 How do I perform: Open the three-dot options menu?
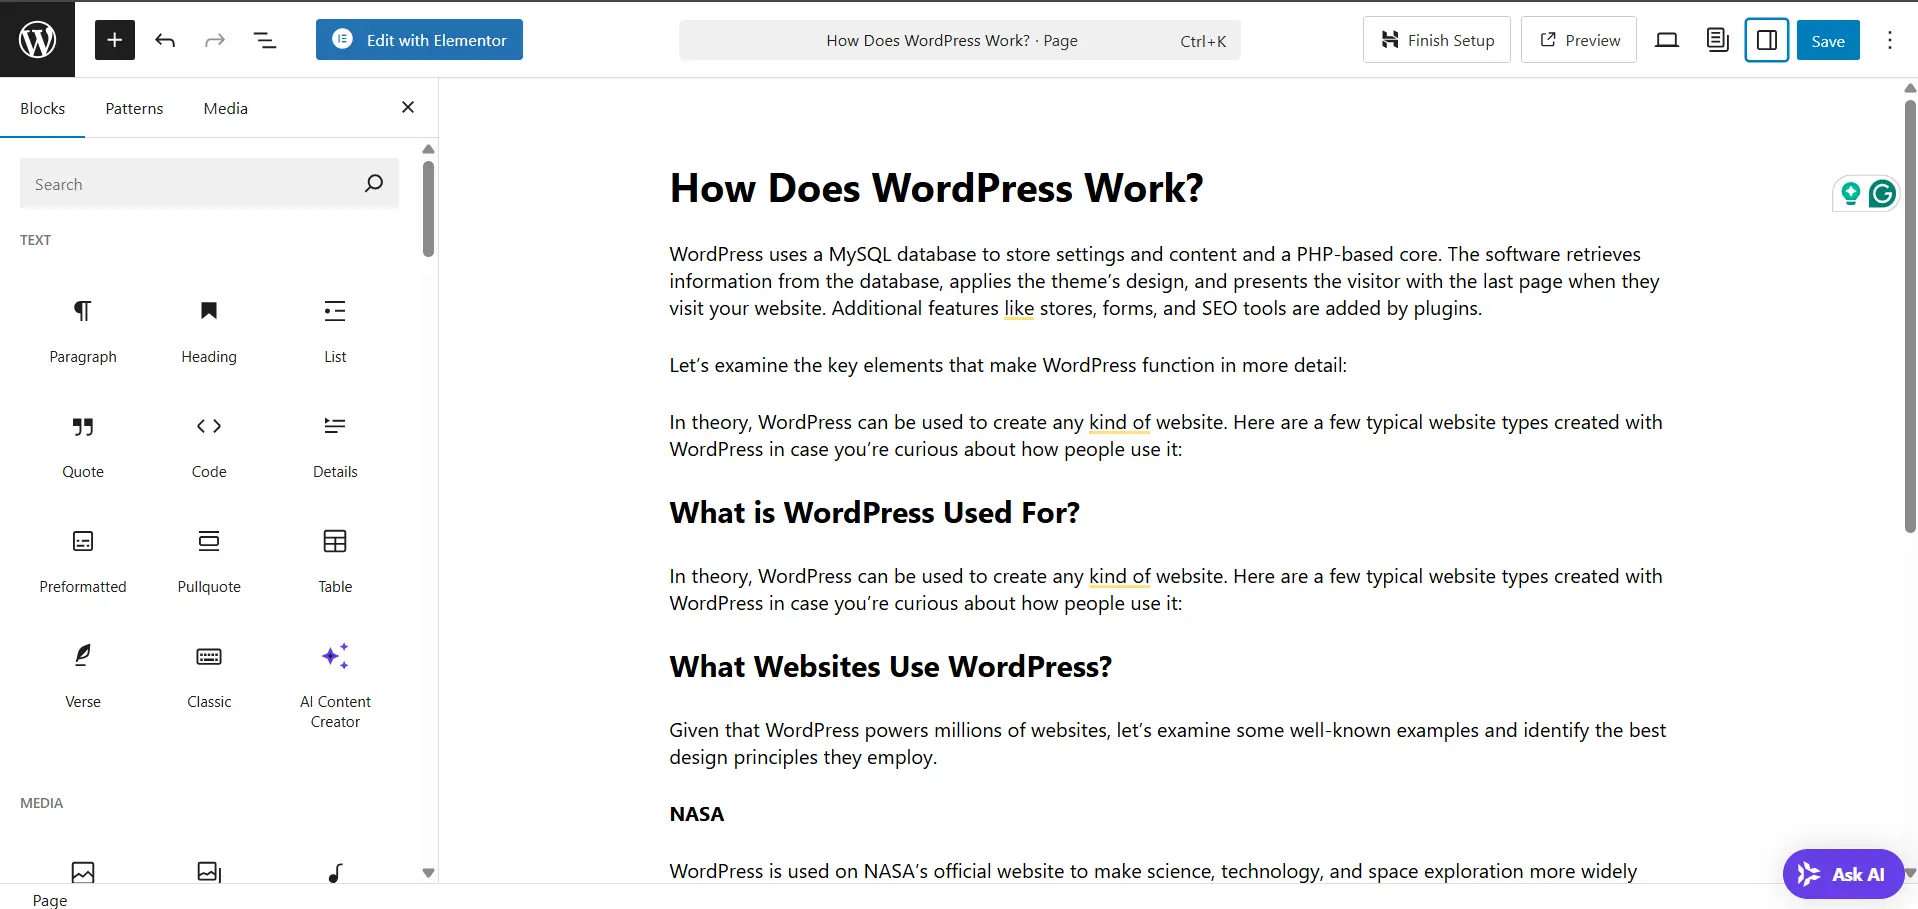coord(1890,40)
